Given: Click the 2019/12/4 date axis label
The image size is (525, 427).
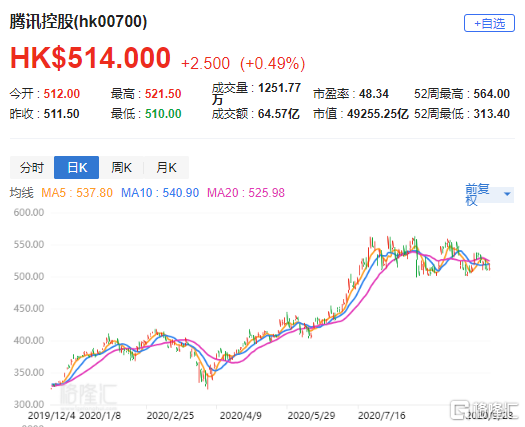Looking at the screenshot, I should pos(52,416).
